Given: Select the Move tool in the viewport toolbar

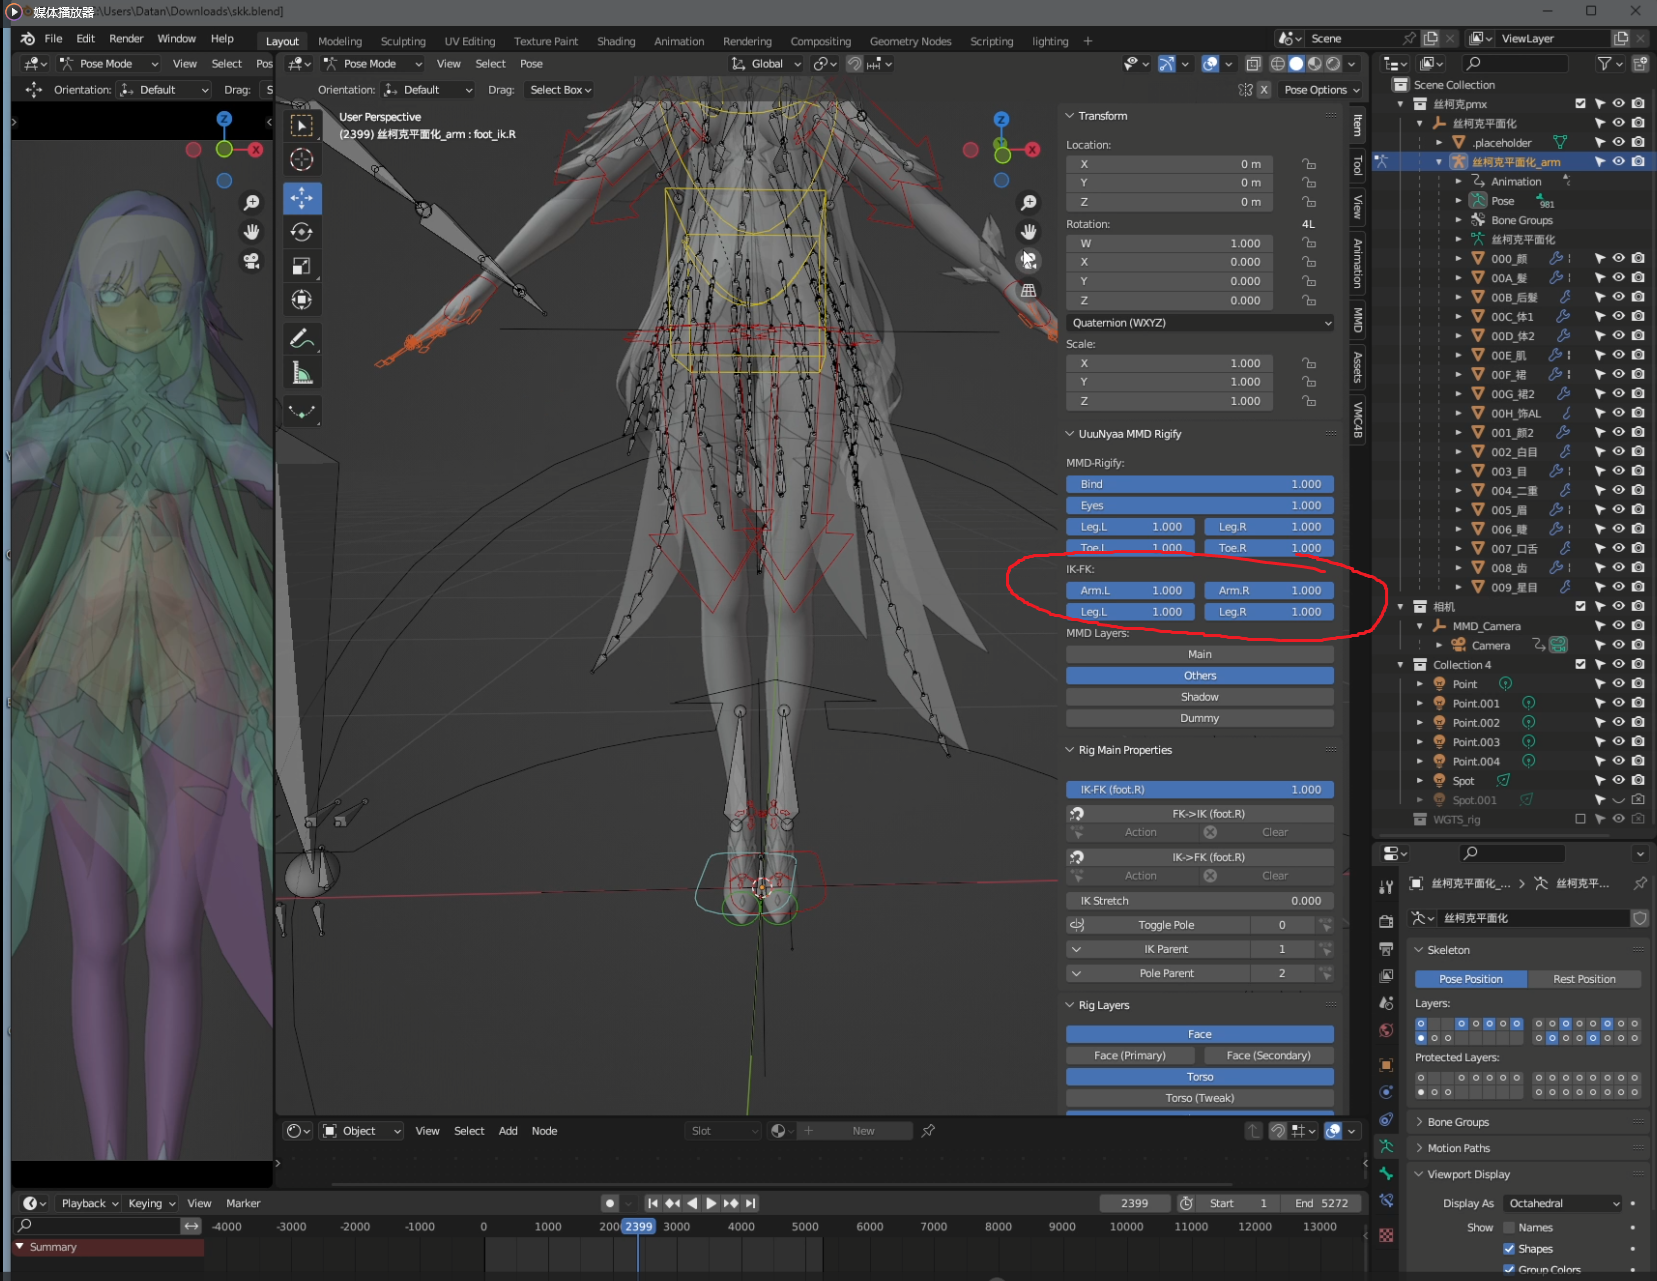Looking at the screenshot, I should tap(302, 198).
